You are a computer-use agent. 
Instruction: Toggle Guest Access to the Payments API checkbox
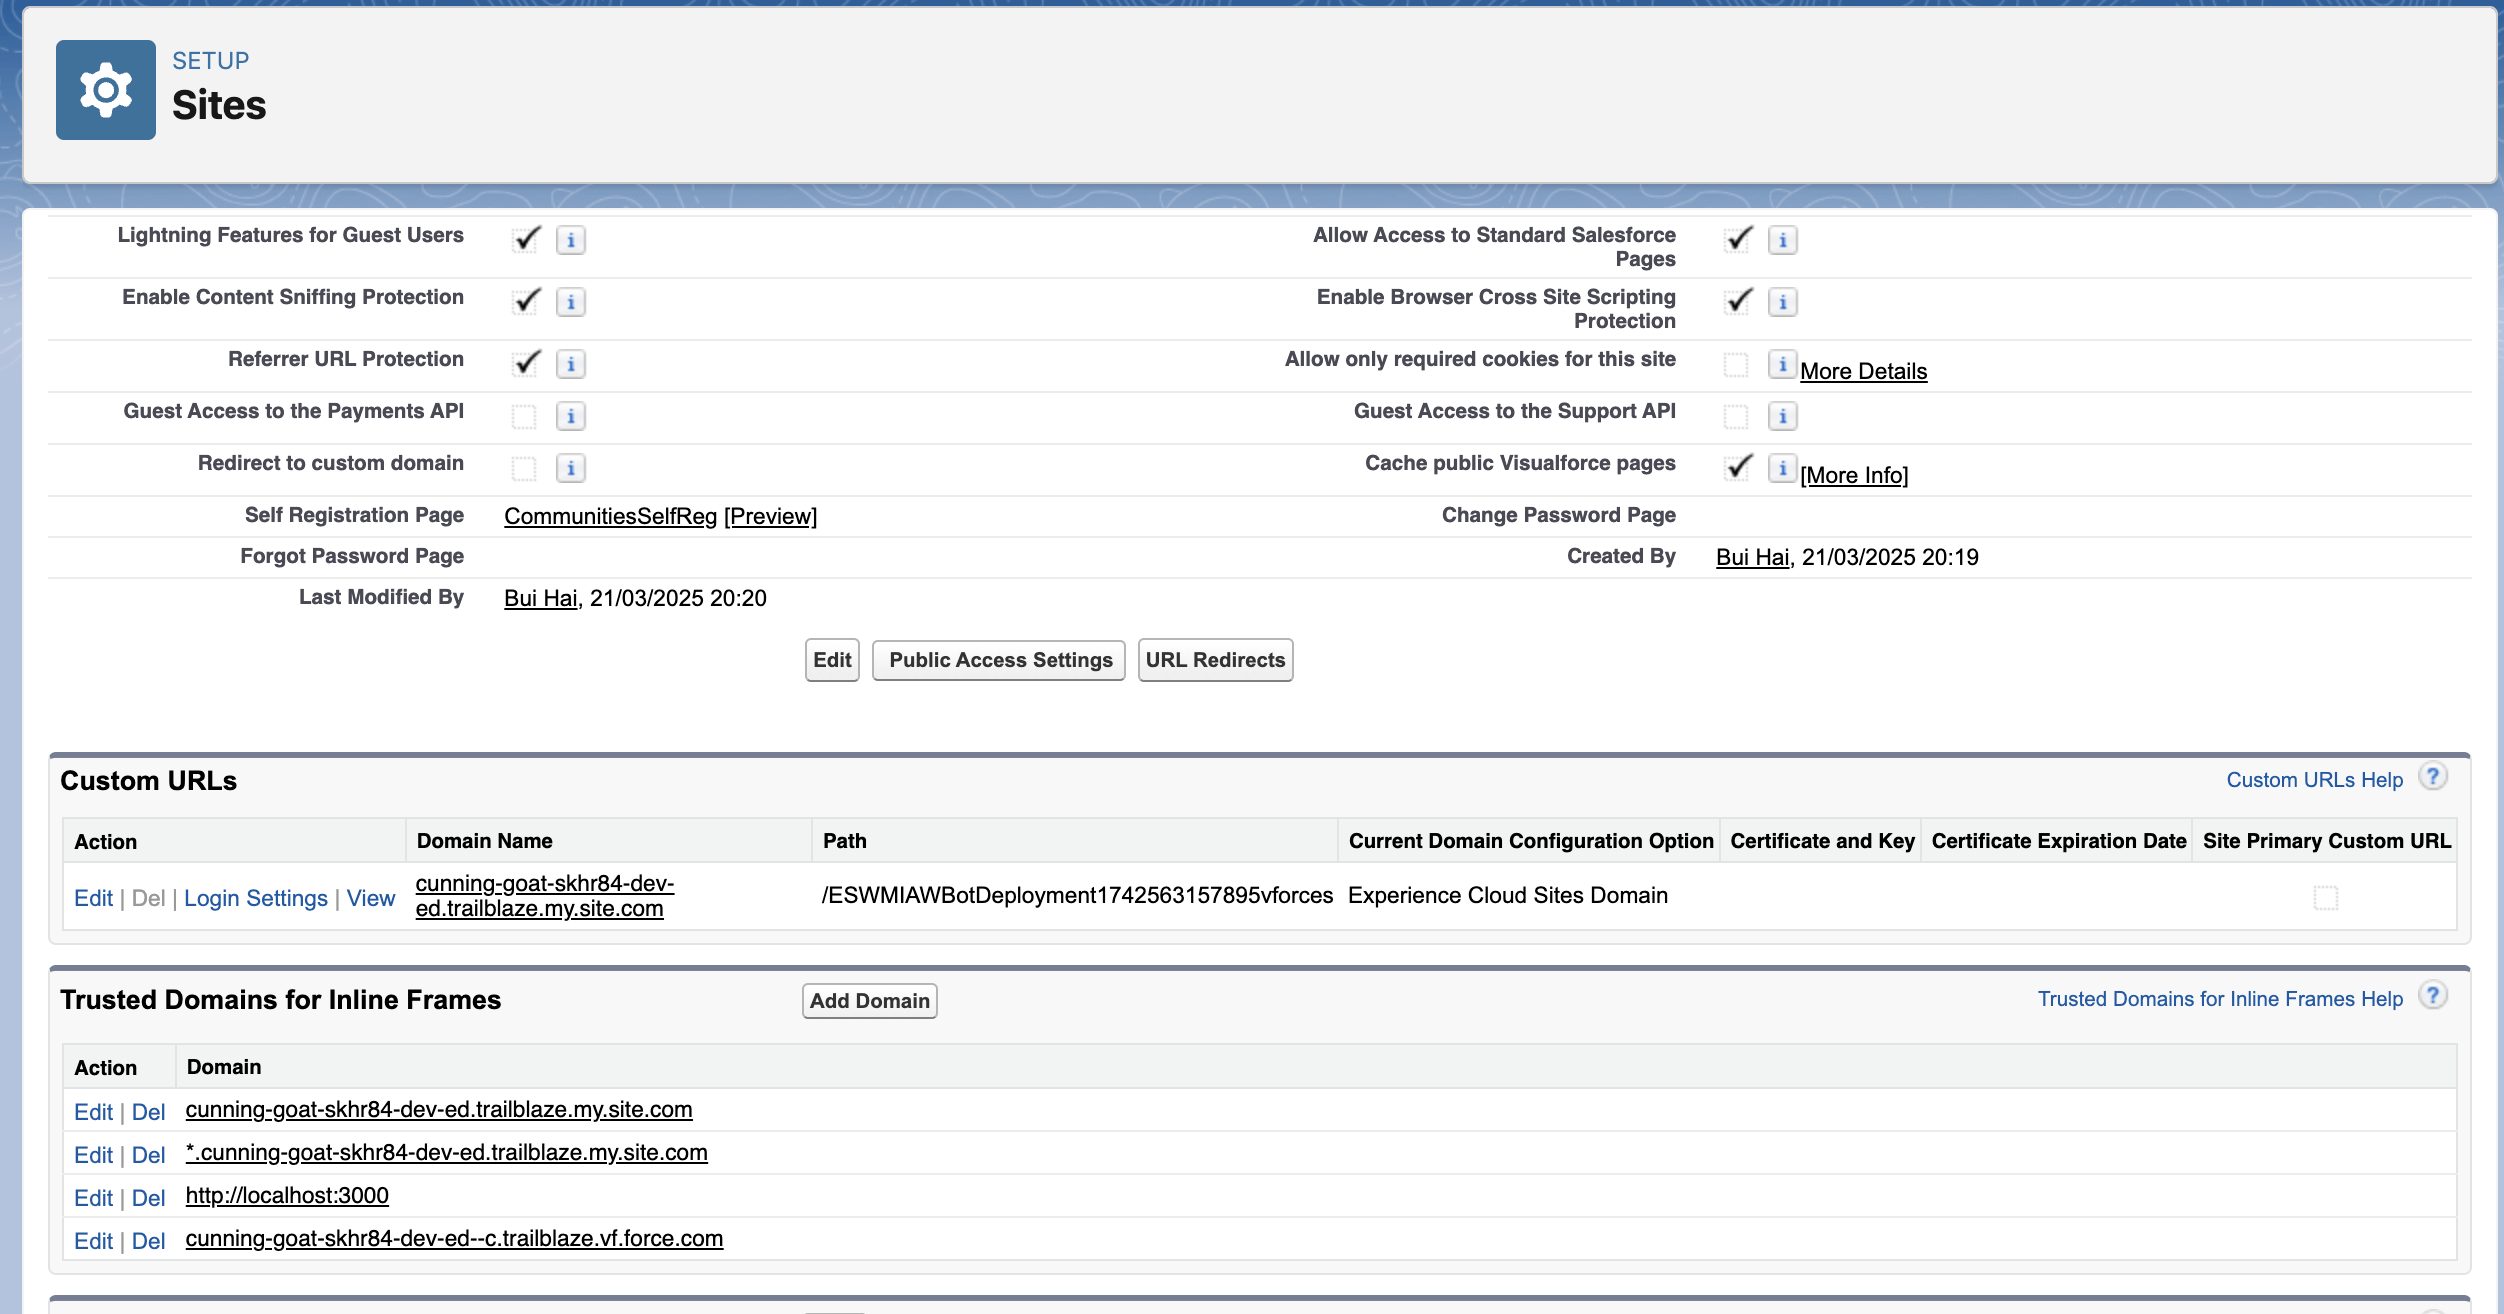tap(524, 416)
